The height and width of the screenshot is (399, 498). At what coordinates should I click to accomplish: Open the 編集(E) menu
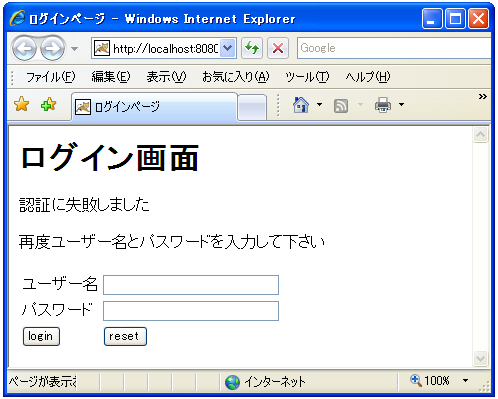(111, 77)
